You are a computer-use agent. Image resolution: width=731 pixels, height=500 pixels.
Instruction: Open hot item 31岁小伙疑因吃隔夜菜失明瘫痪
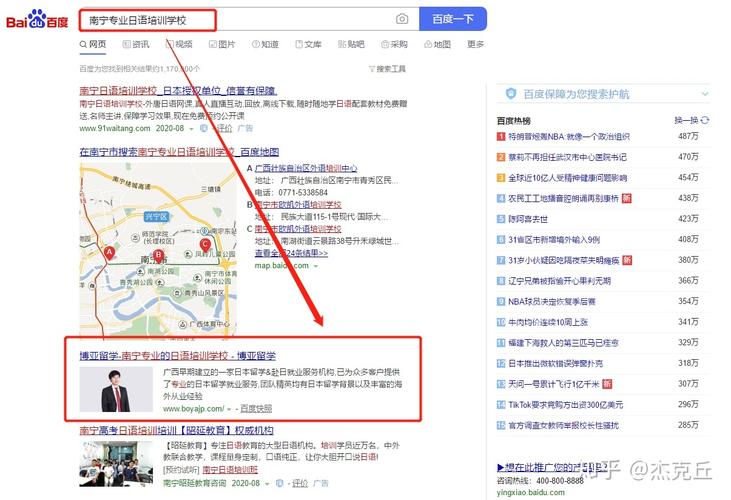pos(564,260)
